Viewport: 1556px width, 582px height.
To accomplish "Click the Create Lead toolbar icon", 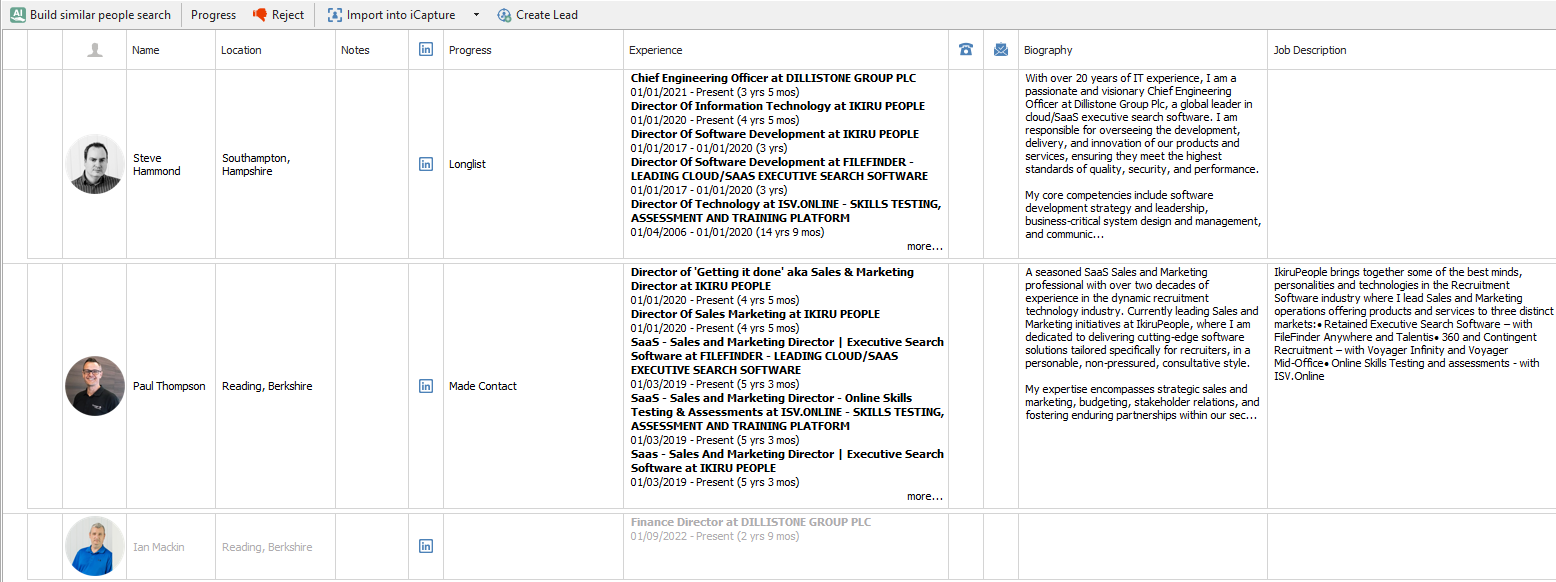I will (504, 15).
